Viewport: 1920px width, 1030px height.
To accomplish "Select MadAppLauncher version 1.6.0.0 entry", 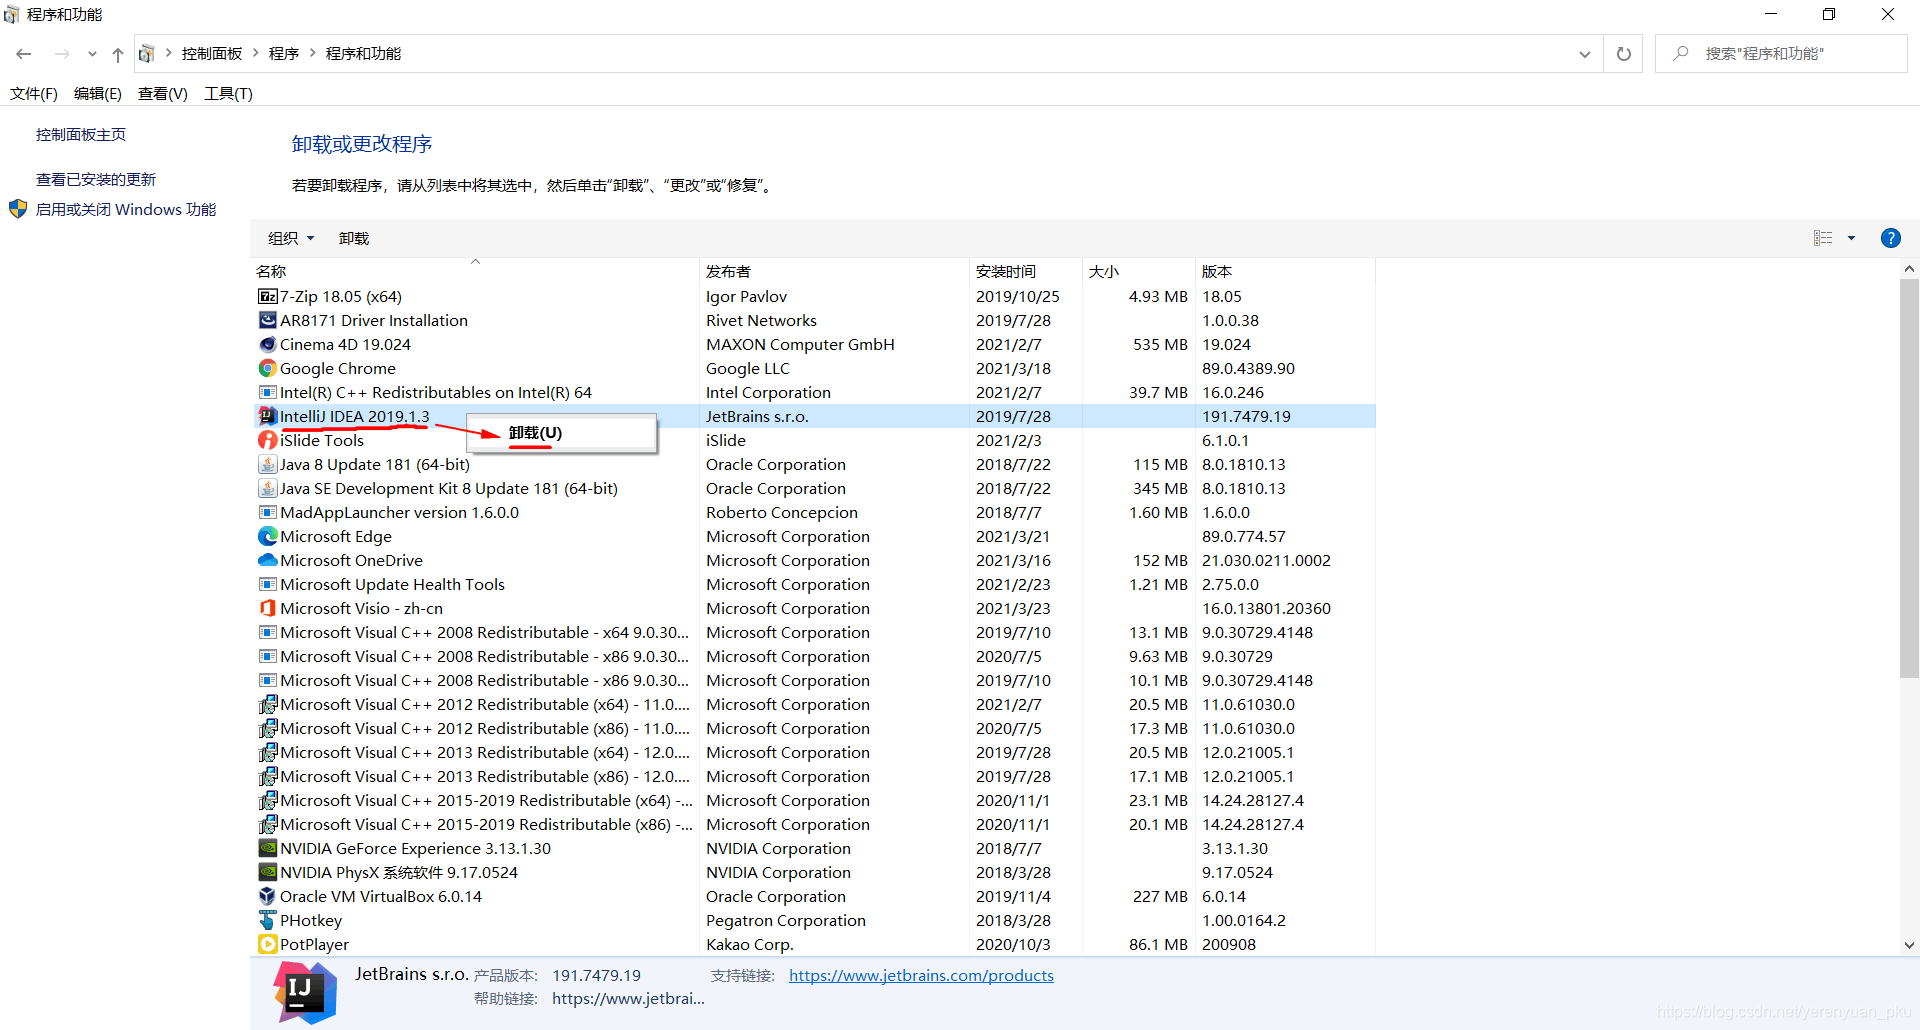I will pos(814,512).
